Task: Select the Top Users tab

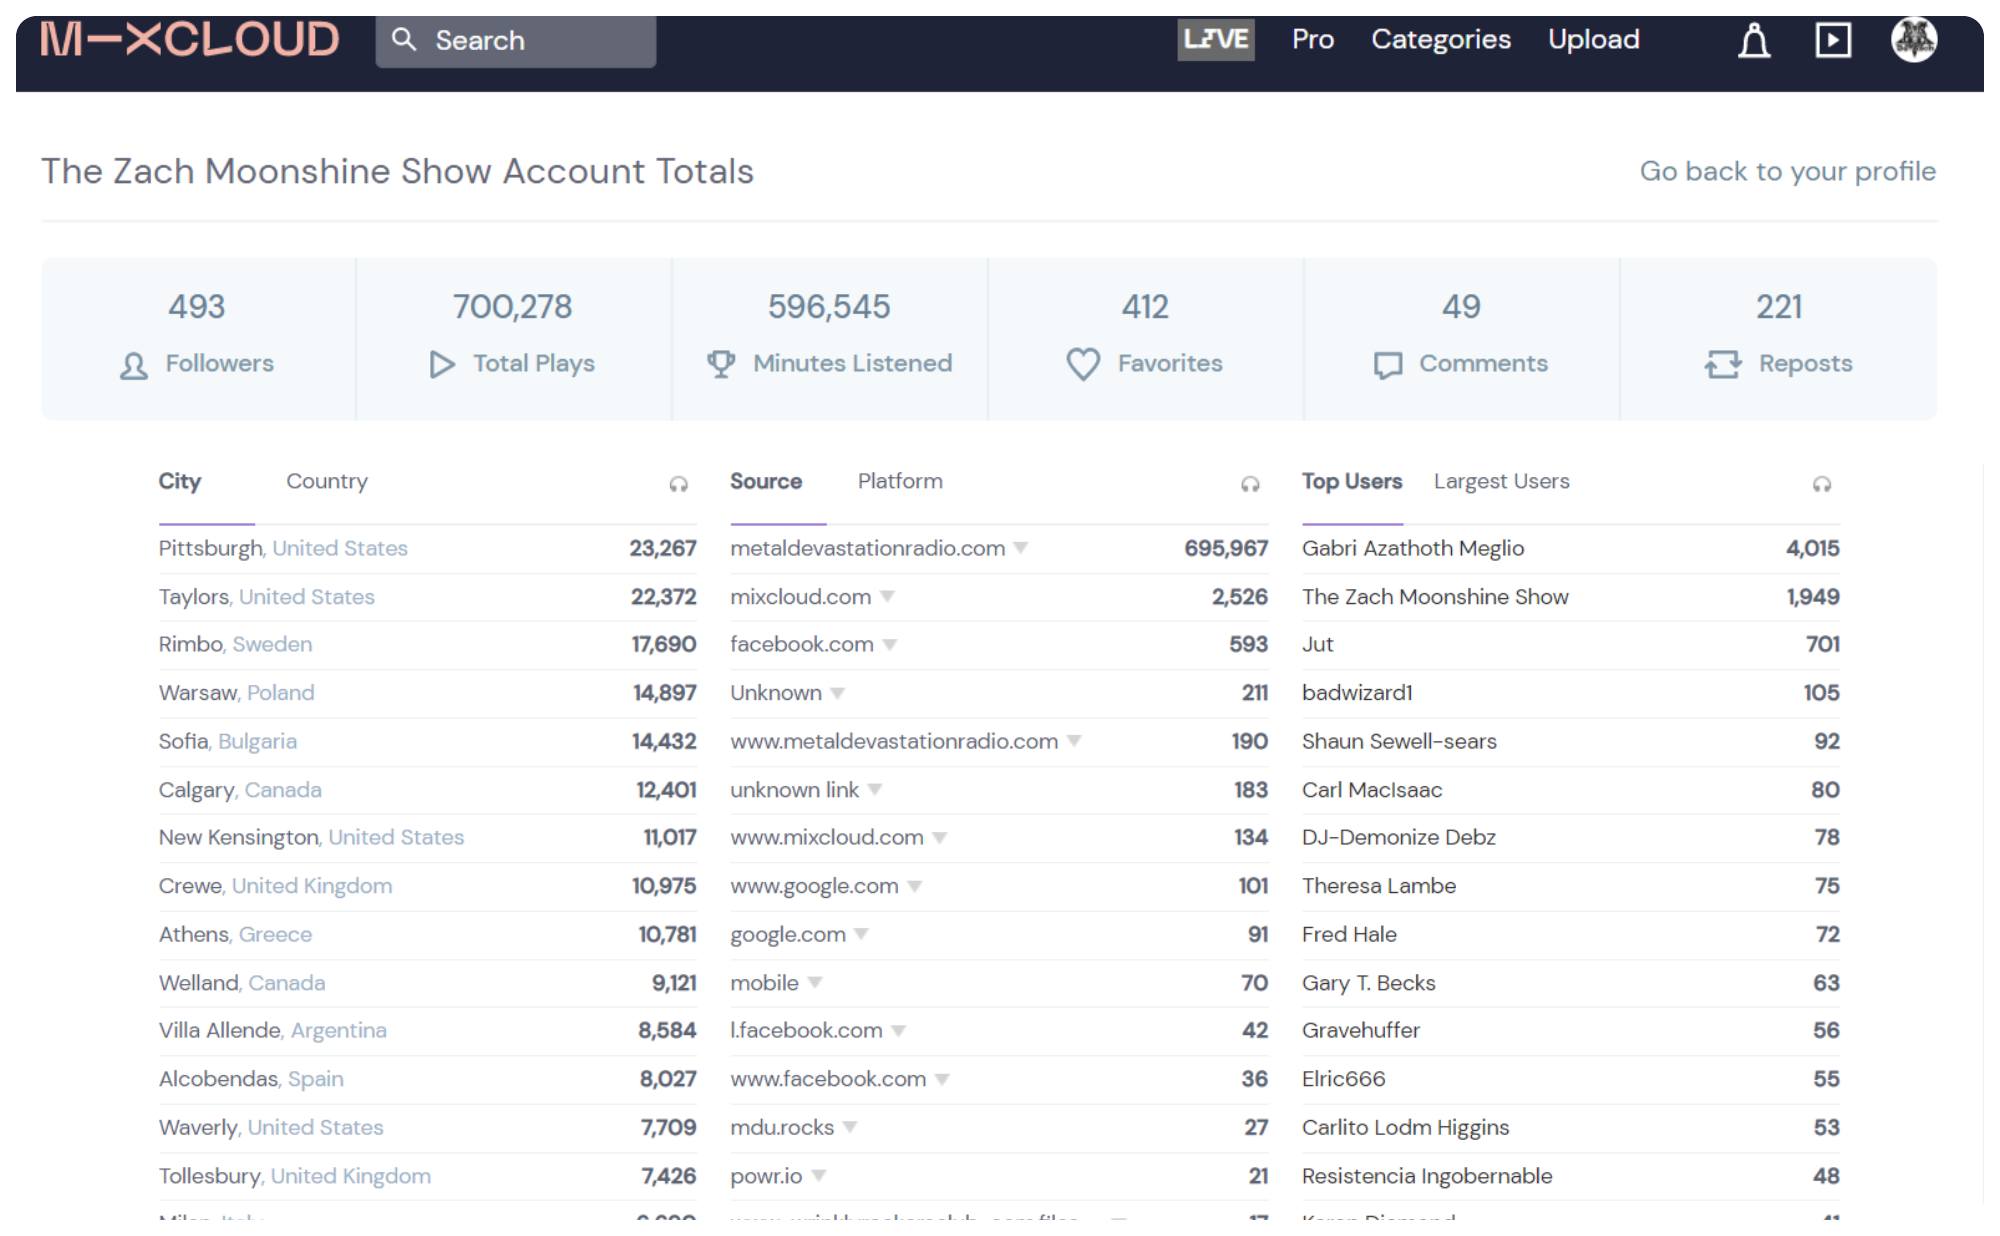Action: click(x=1352, y=481)
